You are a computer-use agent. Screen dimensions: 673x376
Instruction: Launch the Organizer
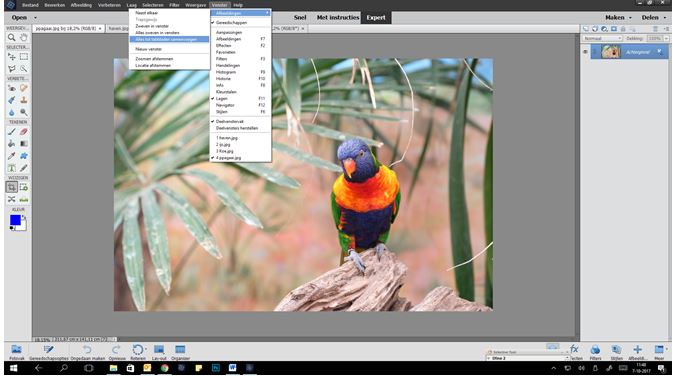click(180, 352)
